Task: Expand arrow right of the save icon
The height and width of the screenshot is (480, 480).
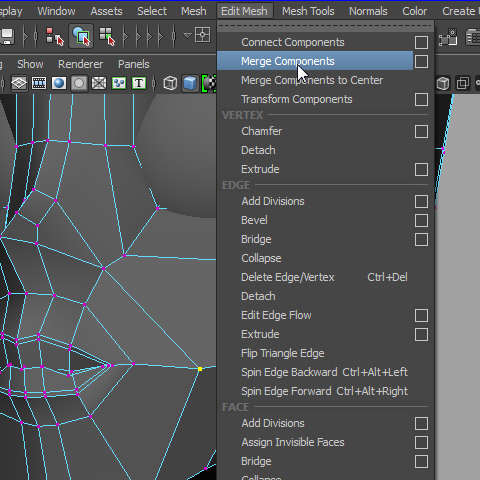Action: click(25, 36)
